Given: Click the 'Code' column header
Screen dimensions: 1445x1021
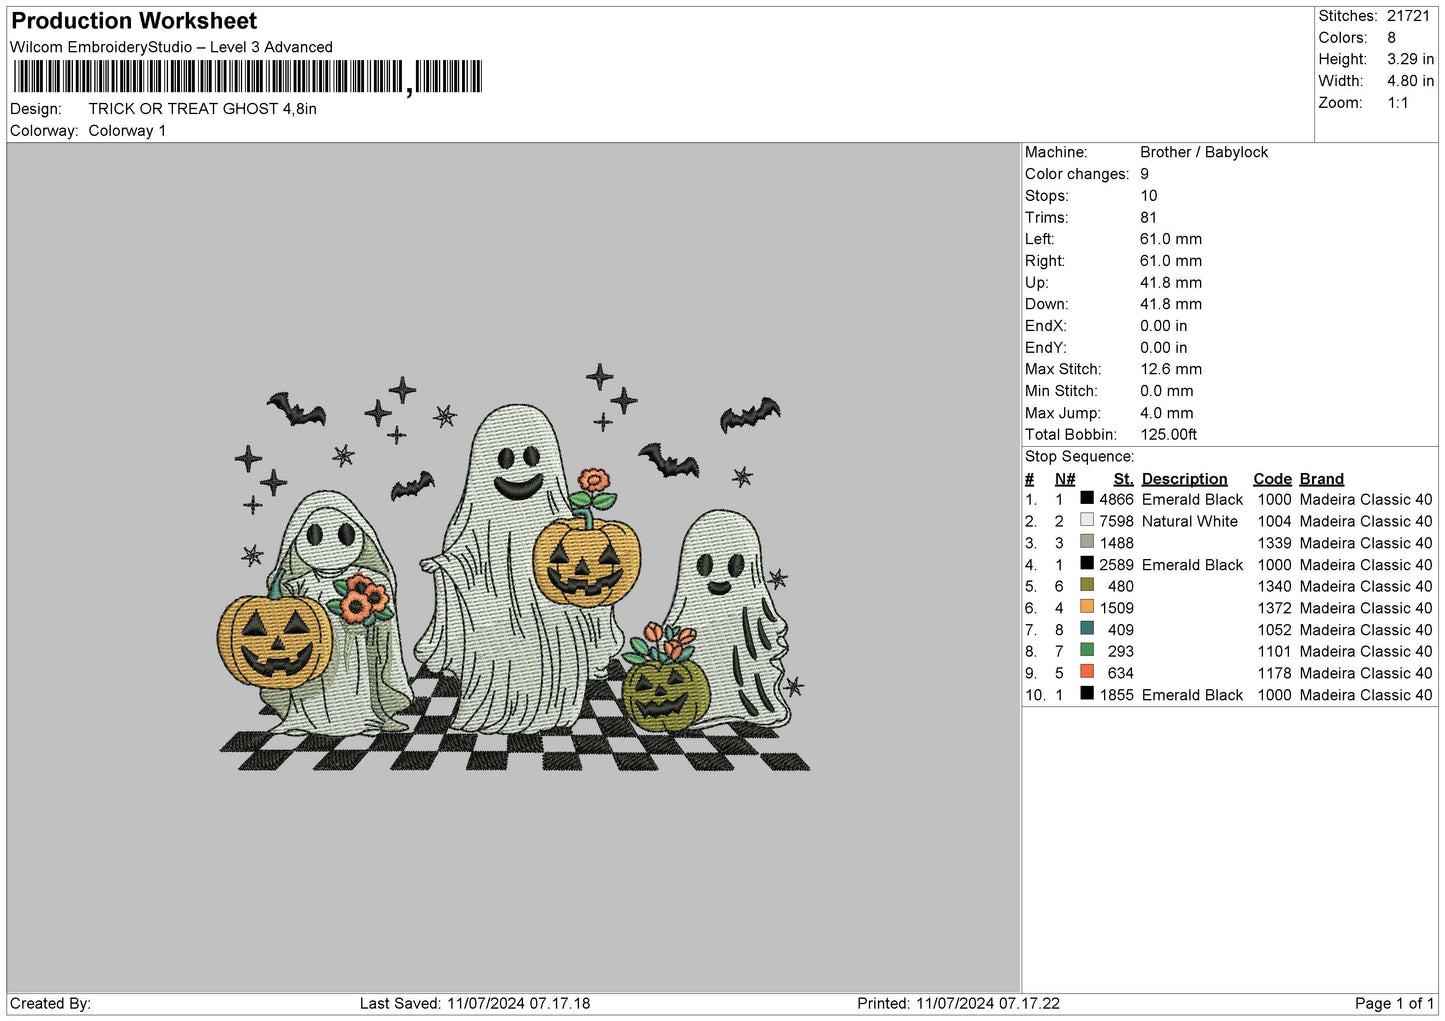Looking at the screenshot, I should 1272,479.
